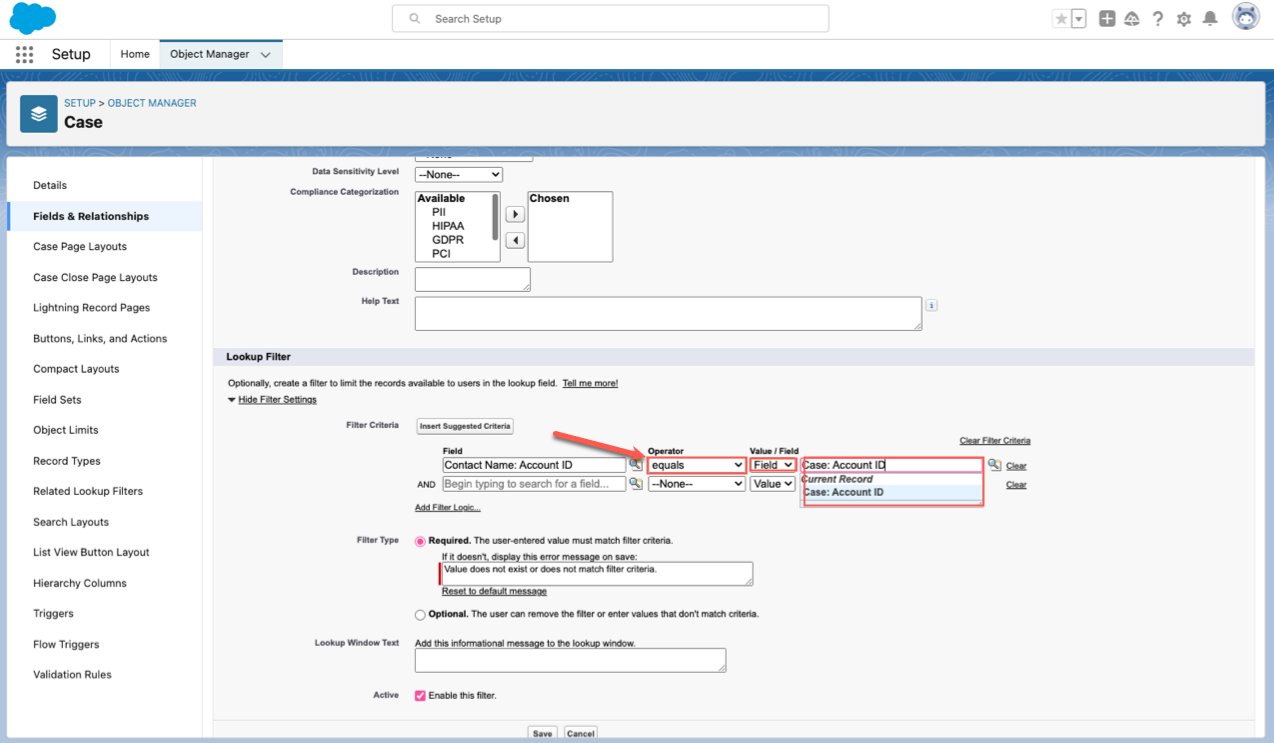Open Object Limits sidebar item

[x=66, y=430]
